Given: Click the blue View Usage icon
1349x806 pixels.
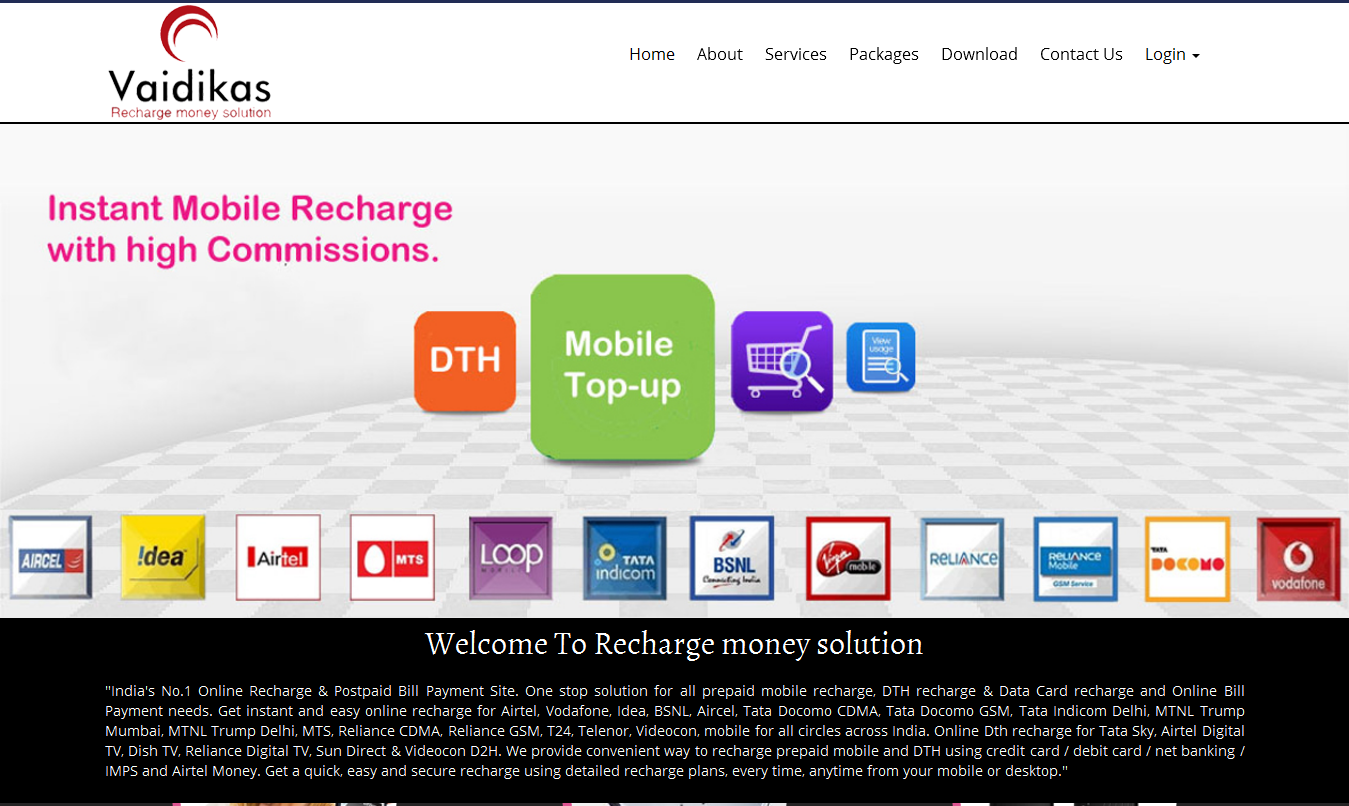Looking at the screenshot, I should [x=881, y=357].
